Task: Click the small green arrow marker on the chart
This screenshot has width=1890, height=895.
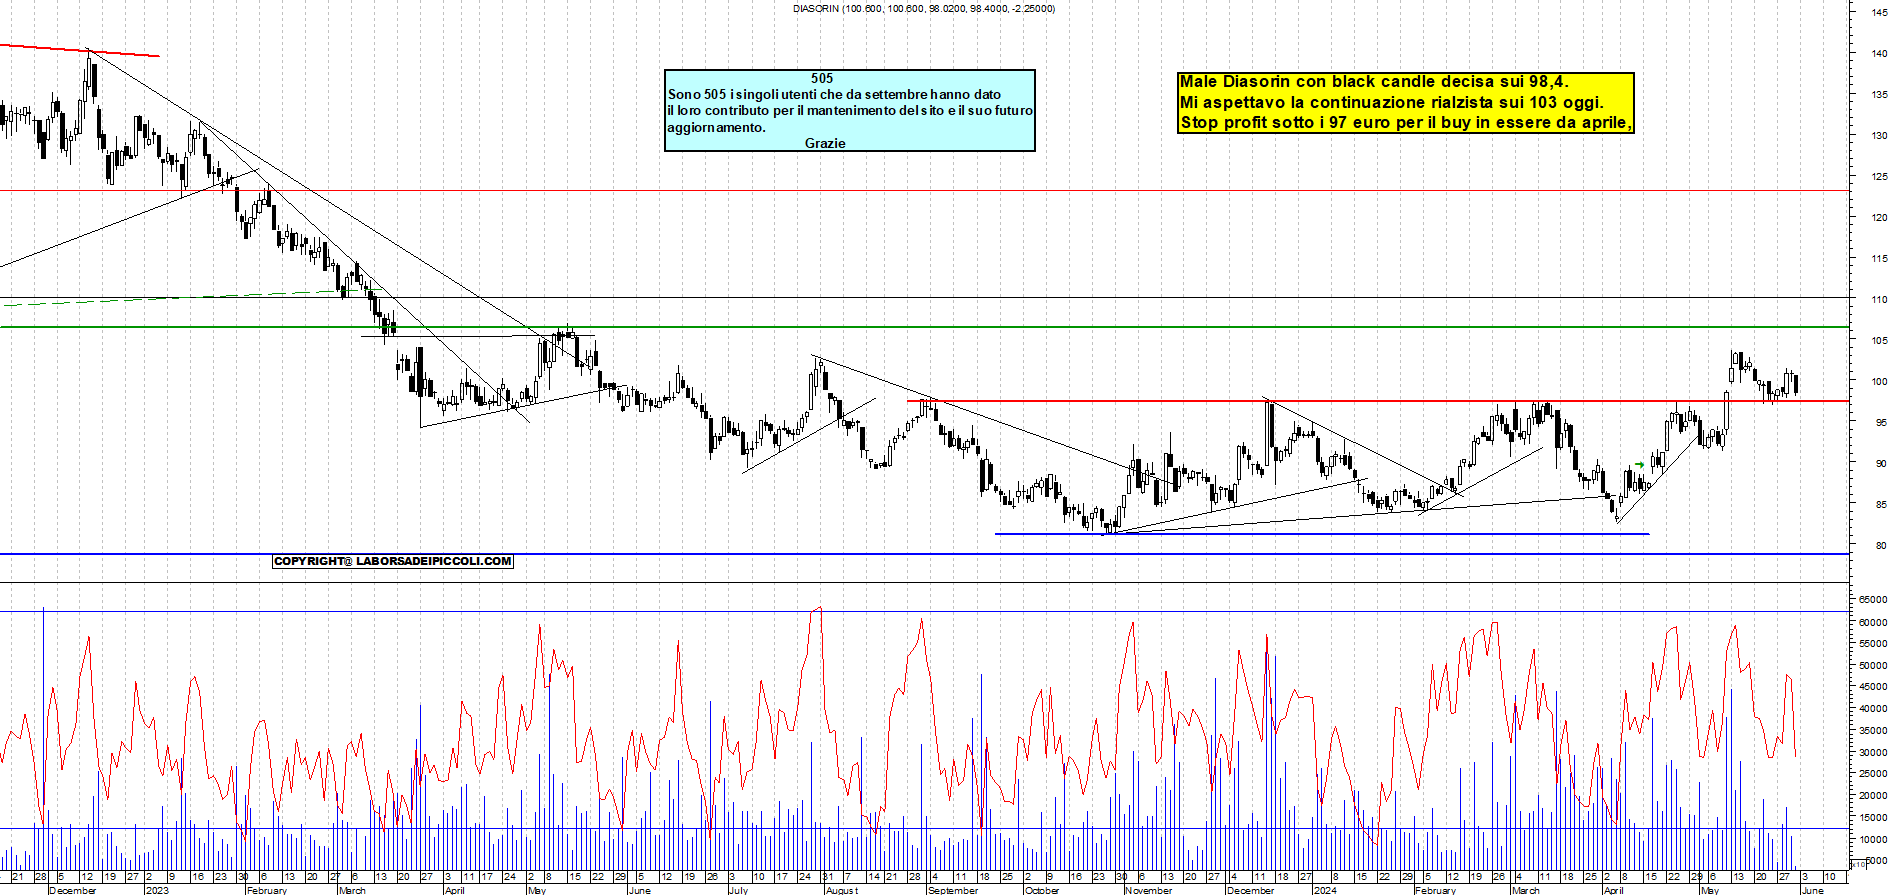Action: (1639, 464)
